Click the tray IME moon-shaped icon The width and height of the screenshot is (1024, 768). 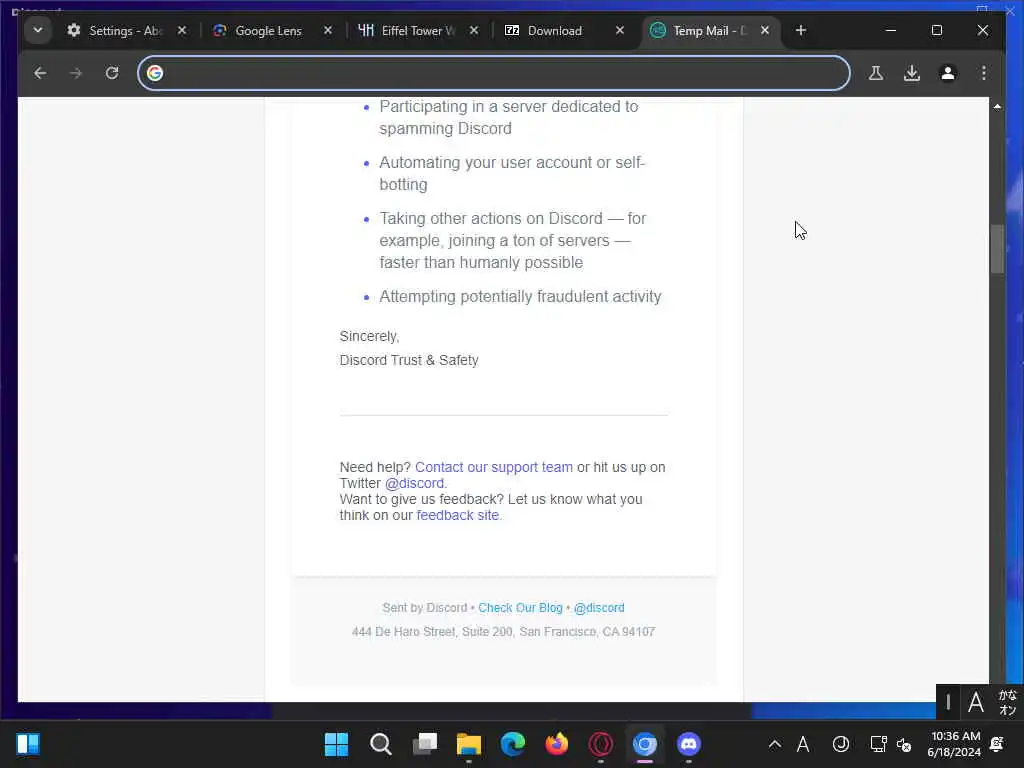click(840, 744)
